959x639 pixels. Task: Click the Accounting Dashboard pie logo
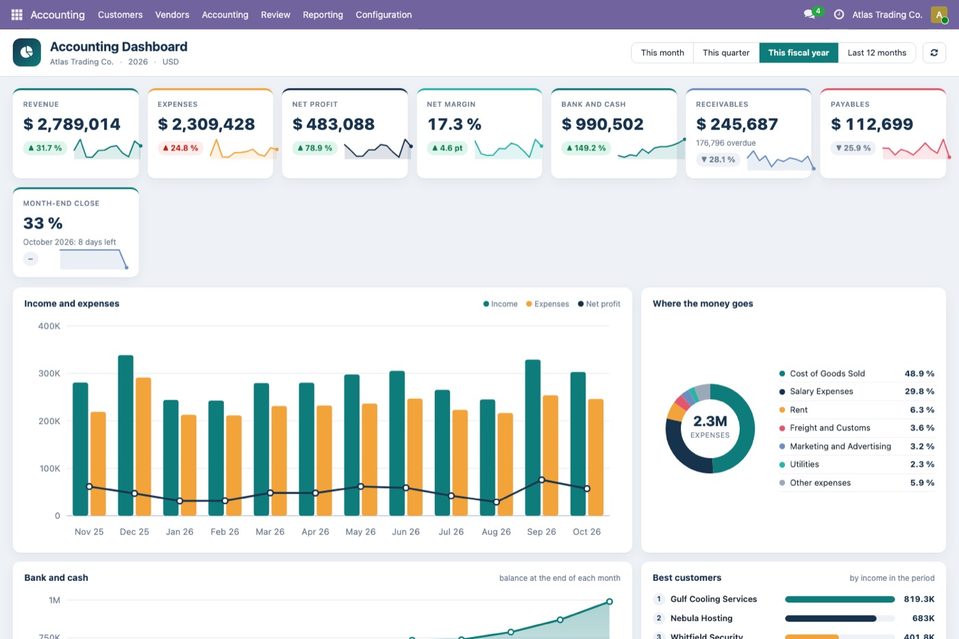[26, 53]
